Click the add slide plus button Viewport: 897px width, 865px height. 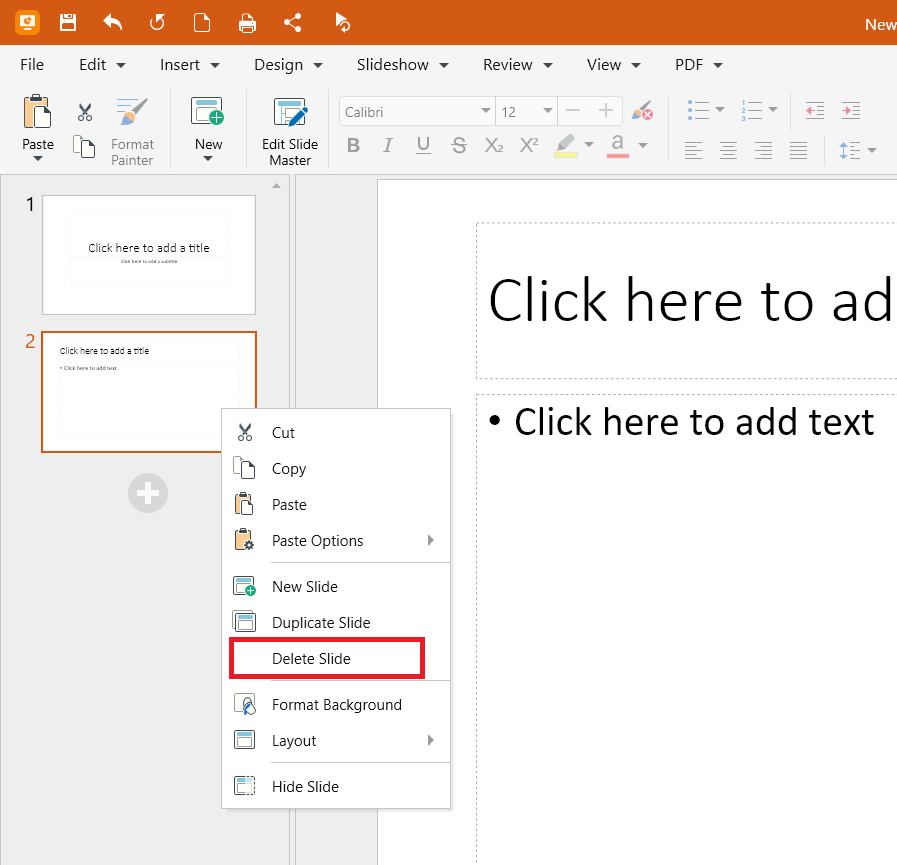tap(148, 493)
